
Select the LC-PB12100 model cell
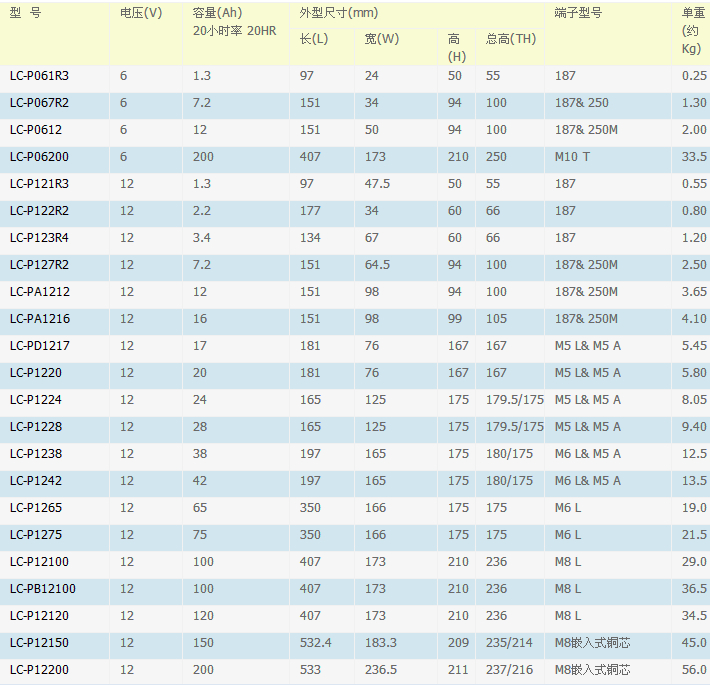(43, 589)
